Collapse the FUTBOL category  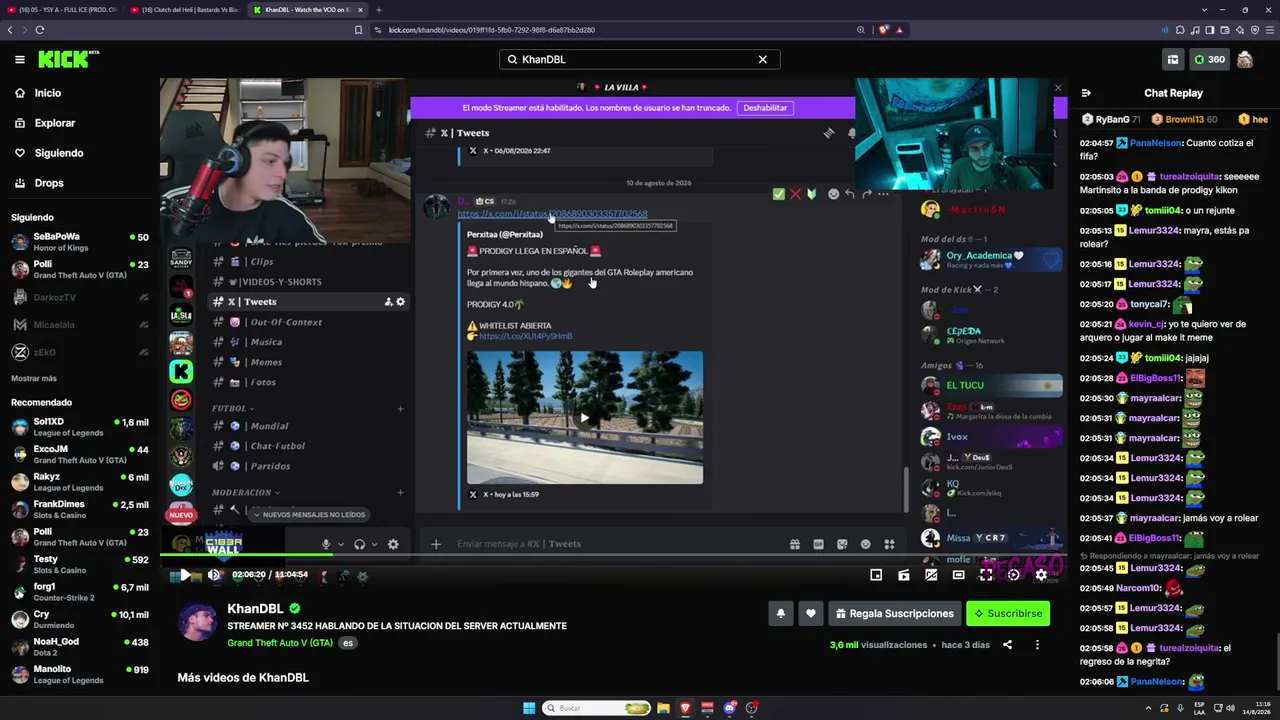233,408
